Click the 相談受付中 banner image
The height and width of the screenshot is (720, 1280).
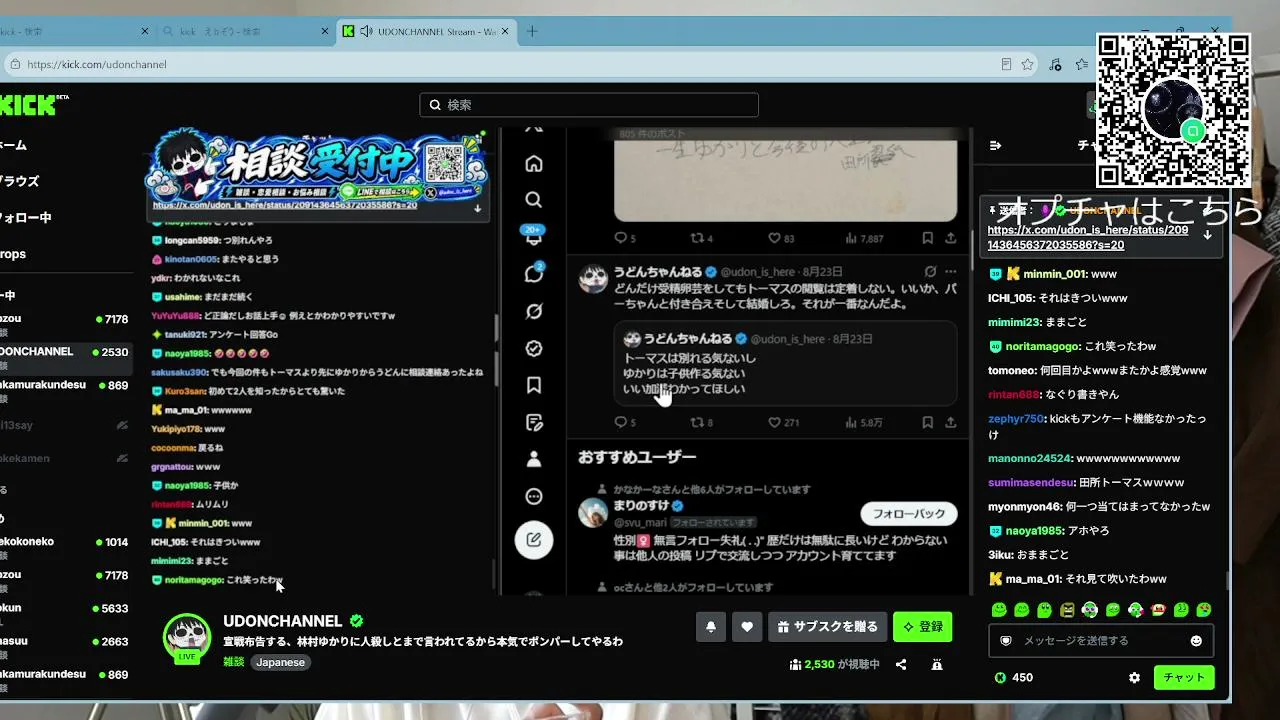(x=316, y=164)
